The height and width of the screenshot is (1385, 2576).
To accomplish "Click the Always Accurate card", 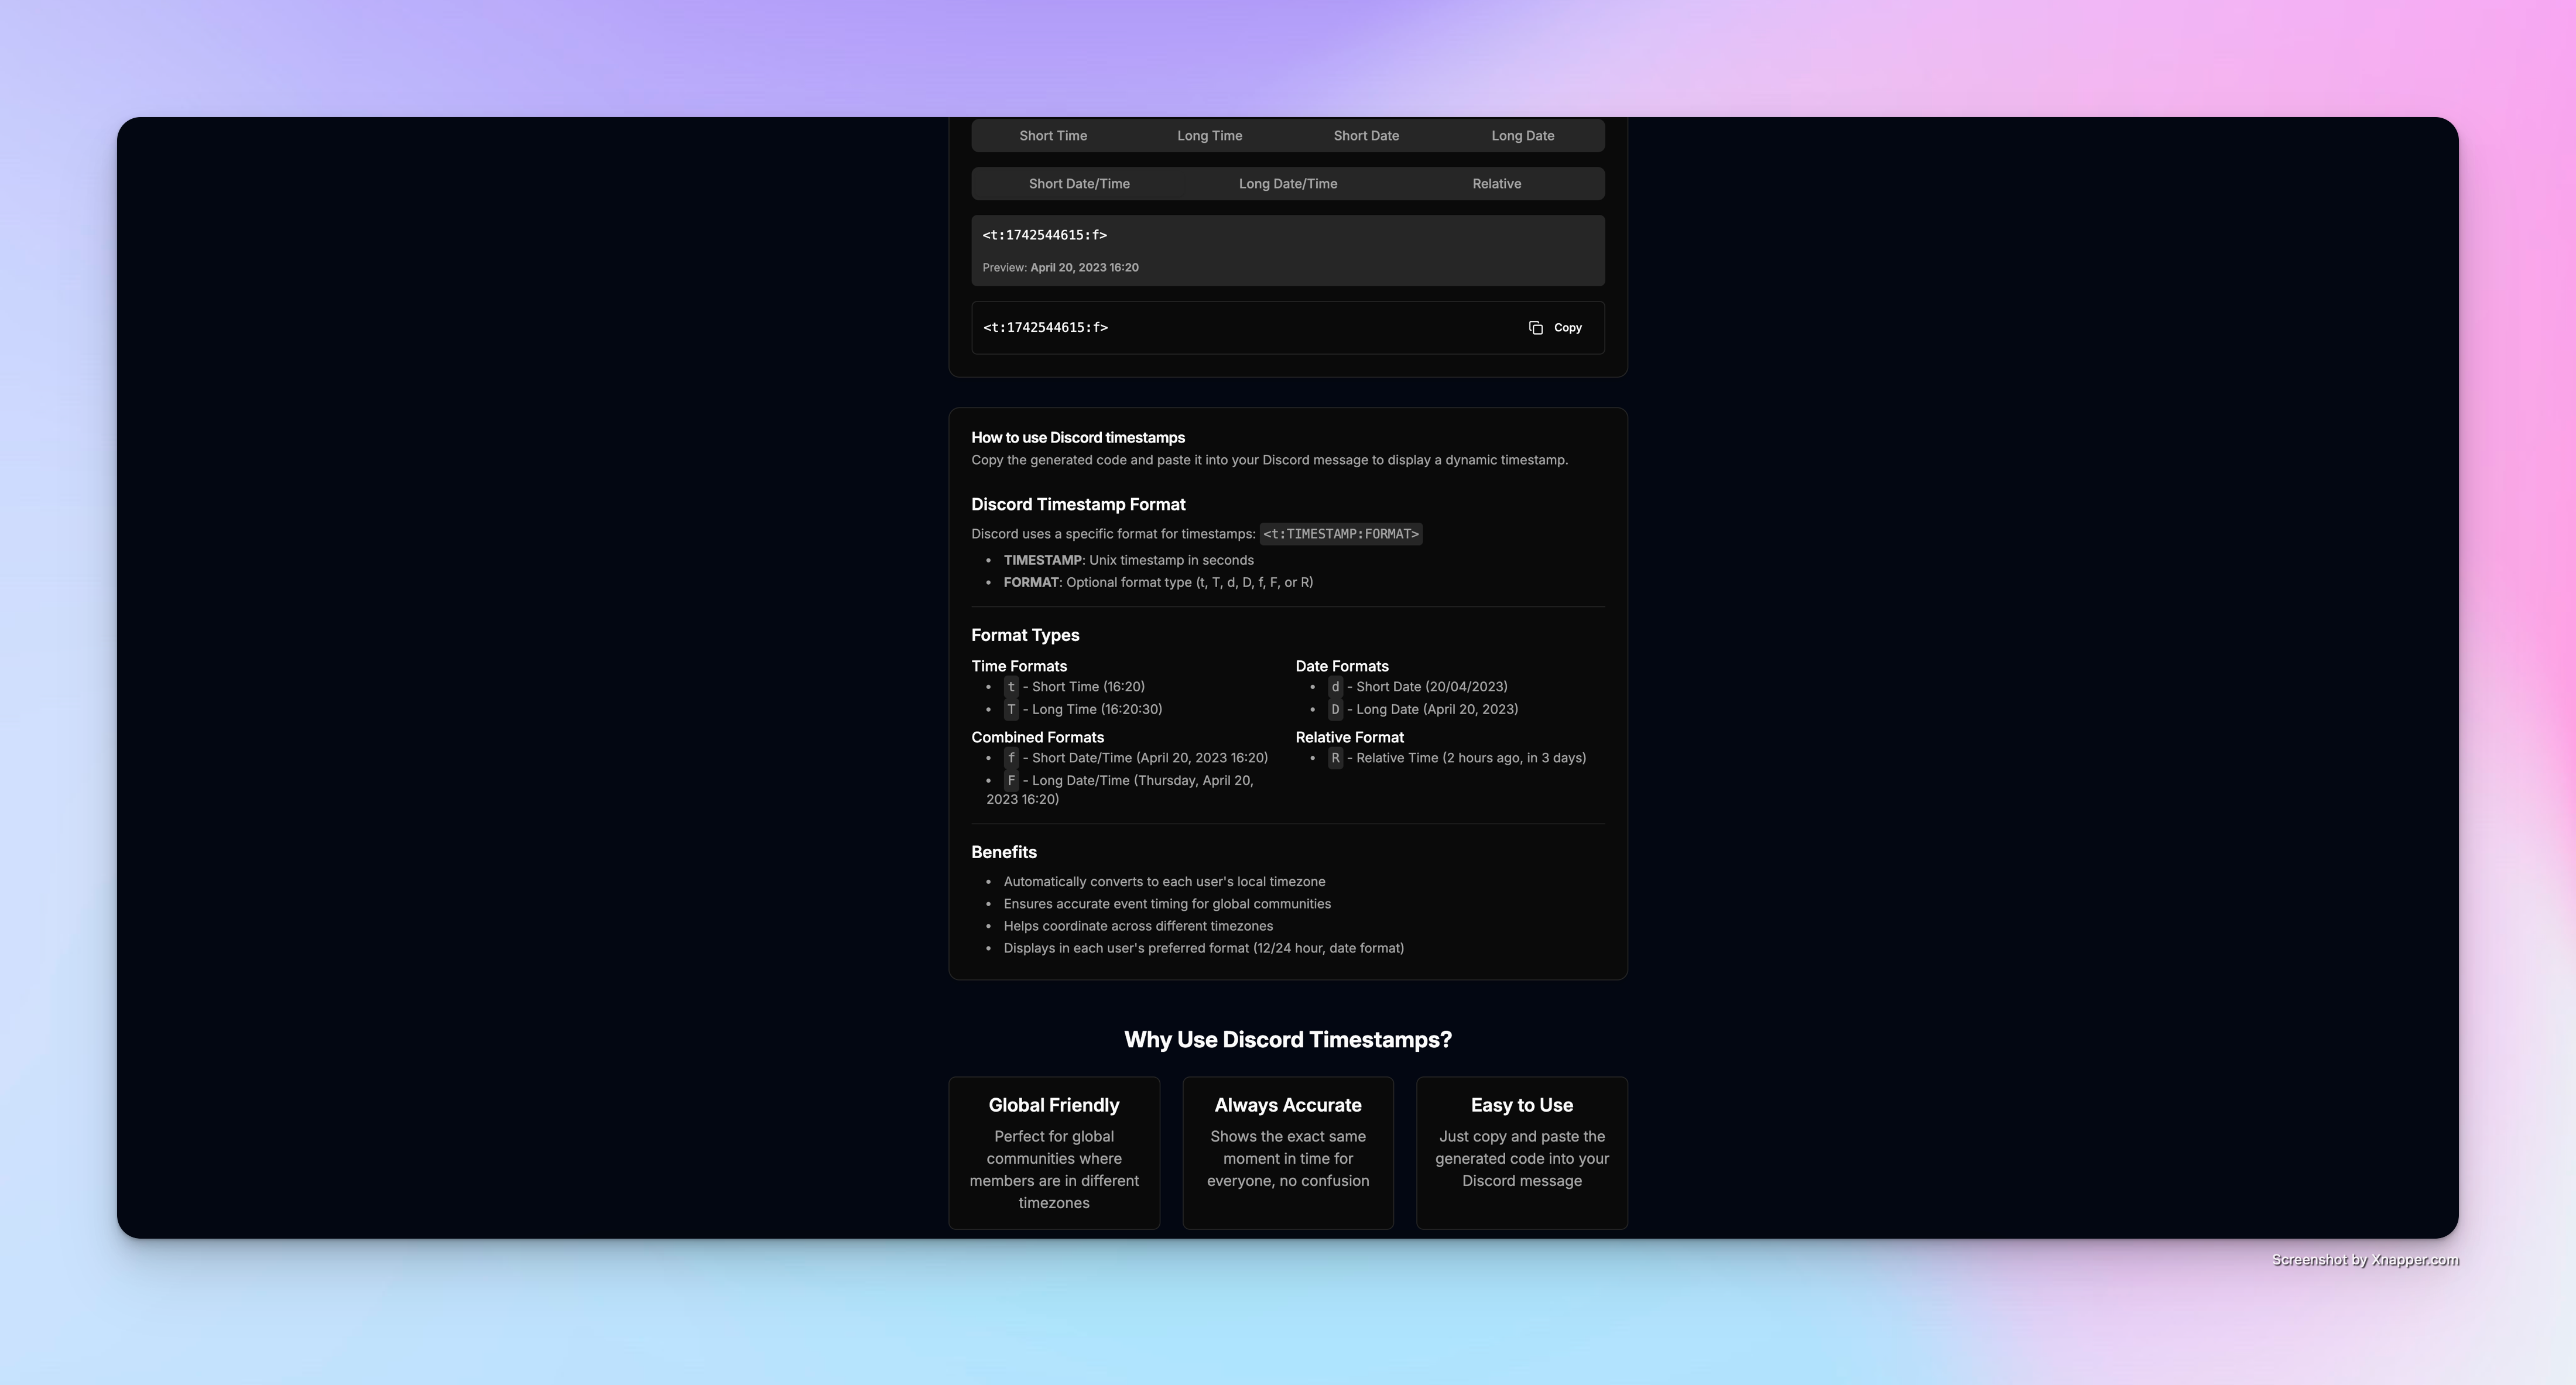I will (1288, 1153).
